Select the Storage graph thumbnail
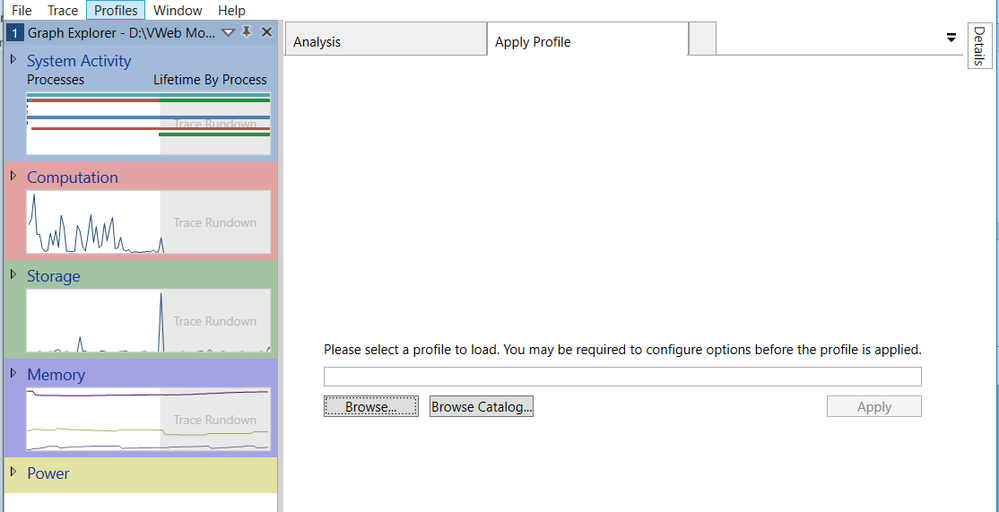The height and width of the screenshot is (512, 999). [148, 320]
